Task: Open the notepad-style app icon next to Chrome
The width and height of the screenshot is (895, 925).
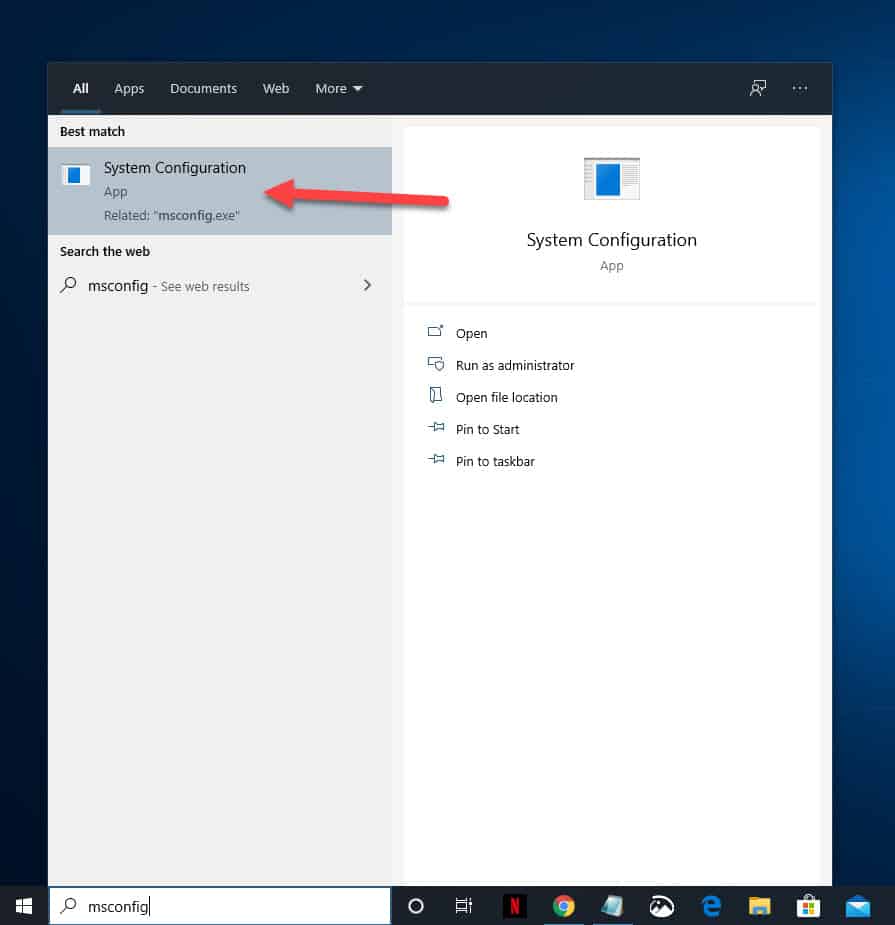Action: [612, 906]
